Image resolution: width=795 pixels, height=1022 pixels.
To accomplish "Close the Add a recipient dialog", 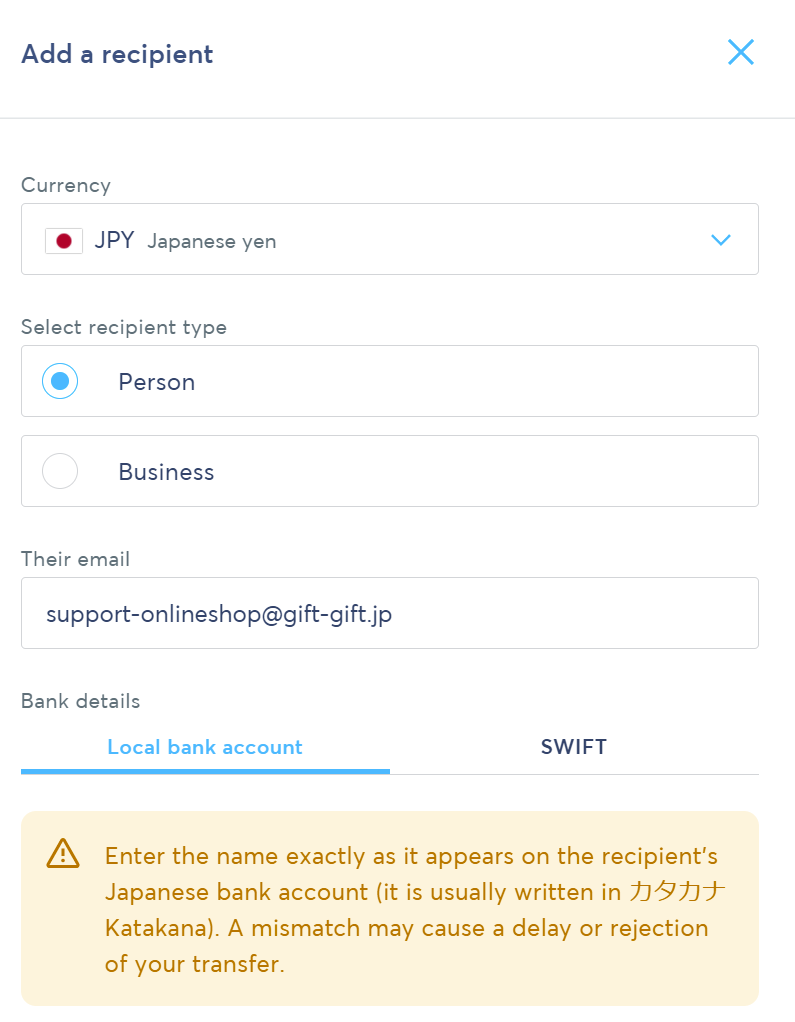I will 740,53.
